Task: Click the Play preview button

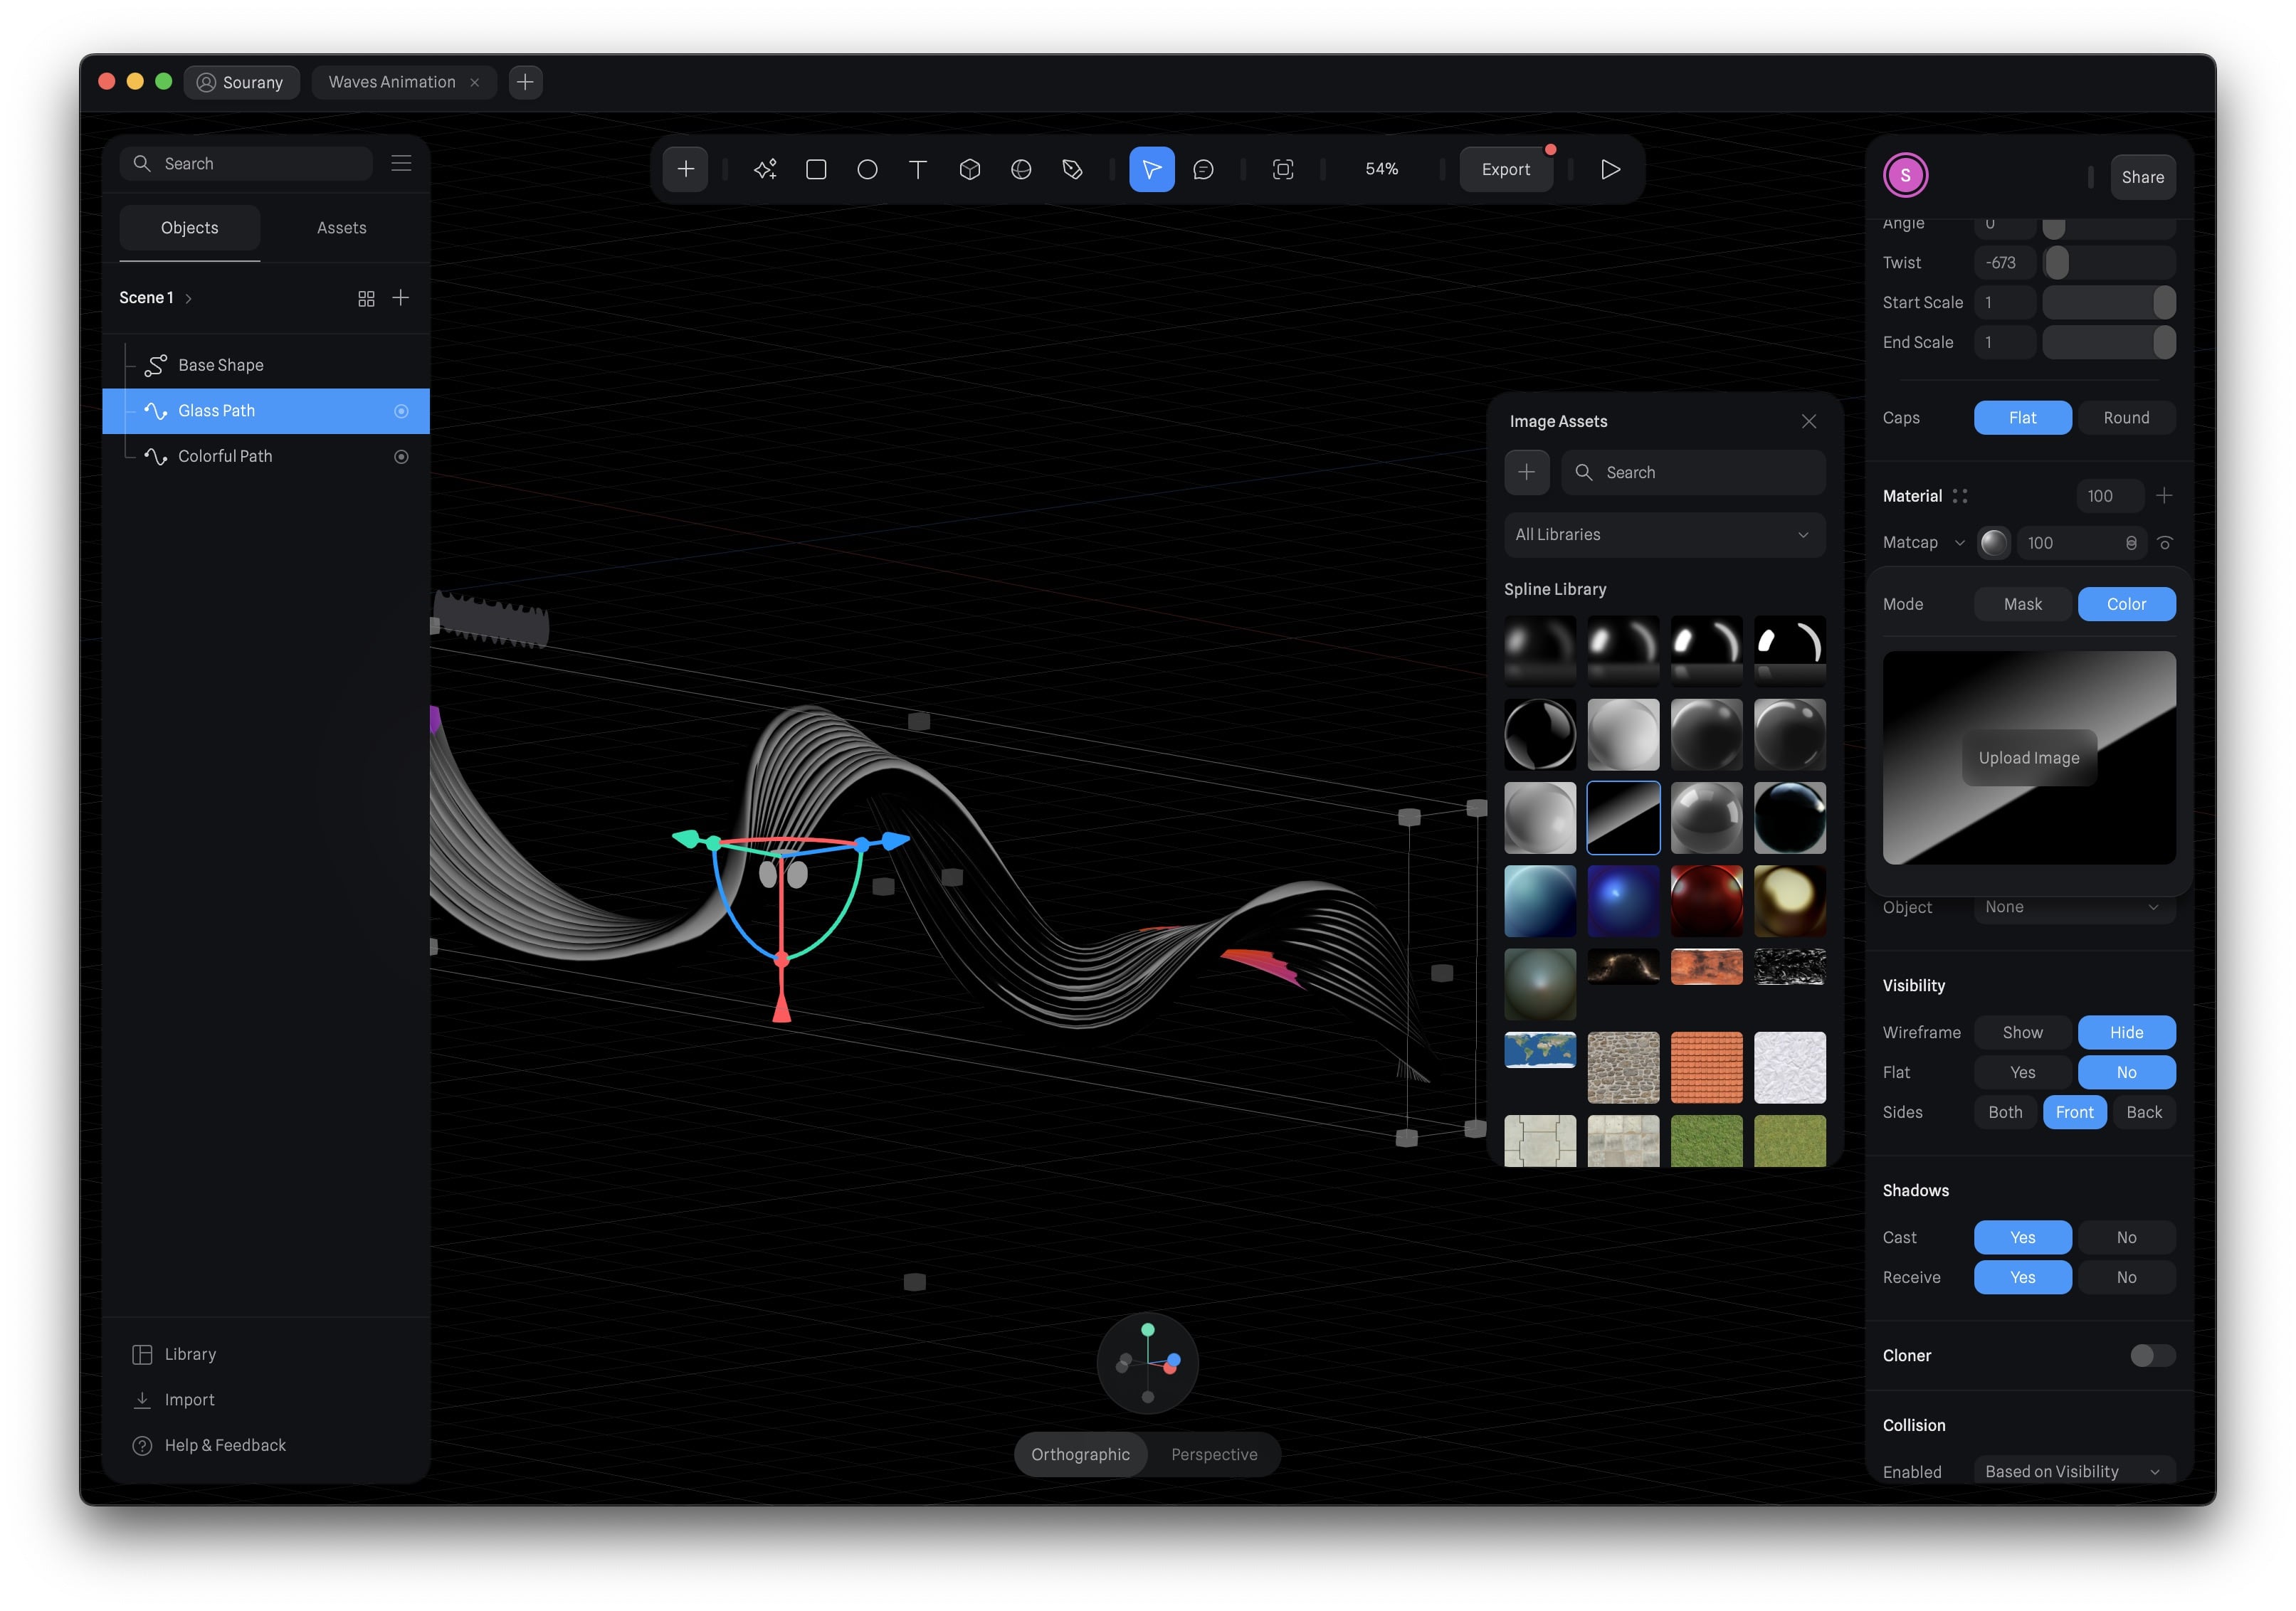Action: 1609,169
